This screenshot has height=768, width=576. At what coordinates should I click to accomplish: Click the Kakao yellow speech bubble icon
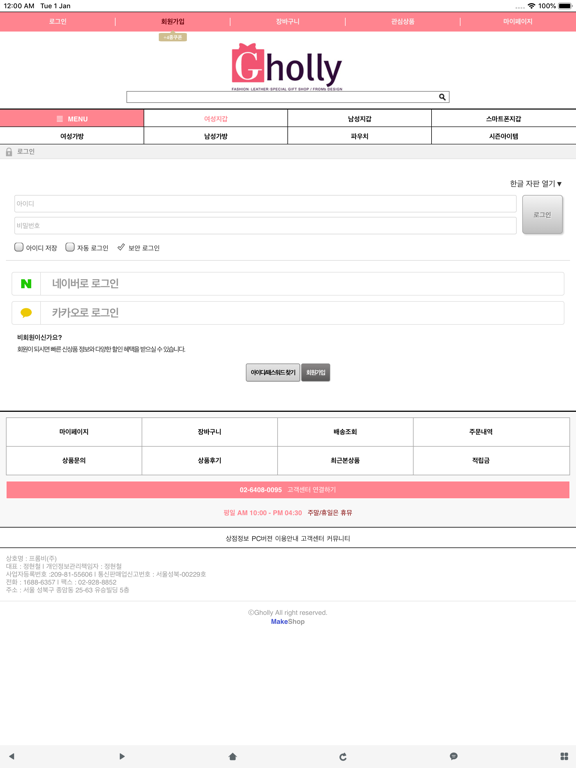tap(26, 312)
